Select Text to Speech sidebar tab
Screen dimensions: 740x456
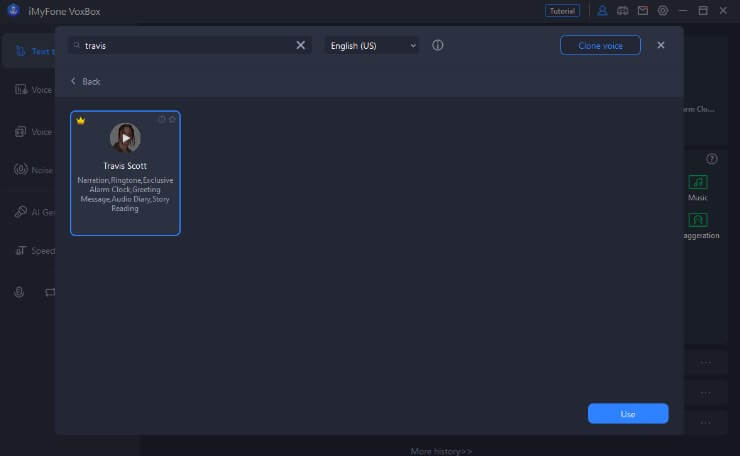(x=30, y=51)
